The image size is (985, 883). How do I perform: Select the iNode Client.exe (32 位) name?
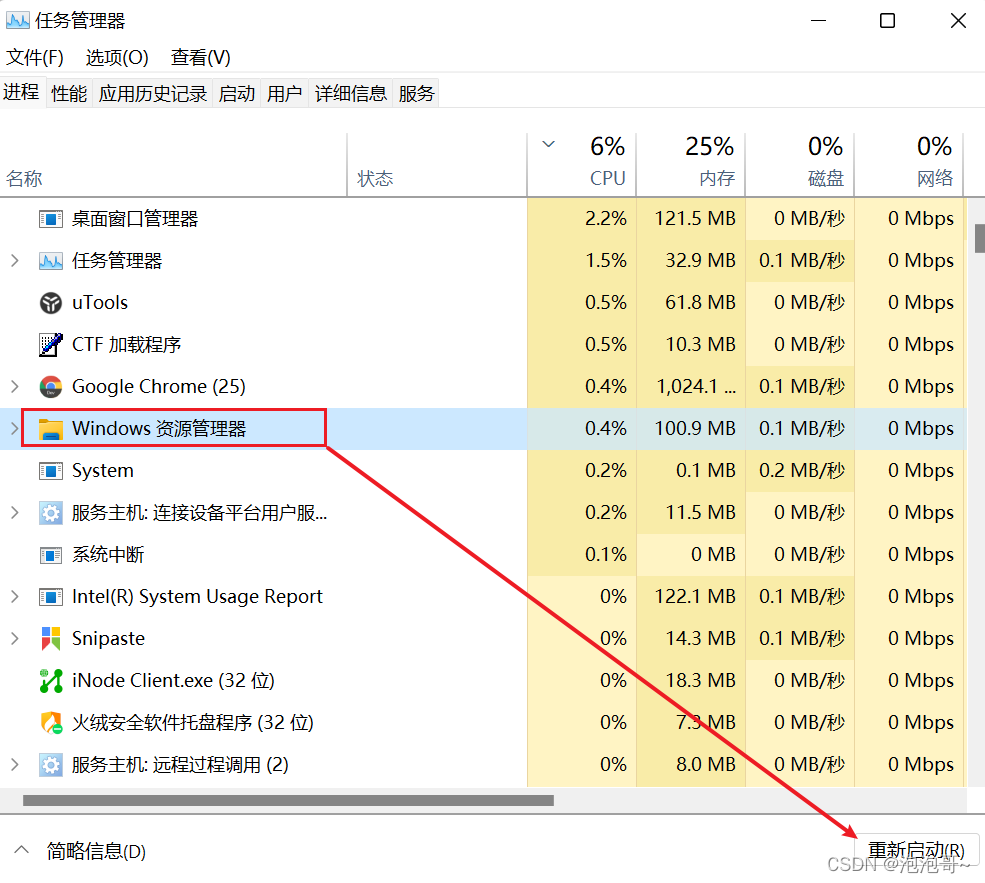click(173, 681)
